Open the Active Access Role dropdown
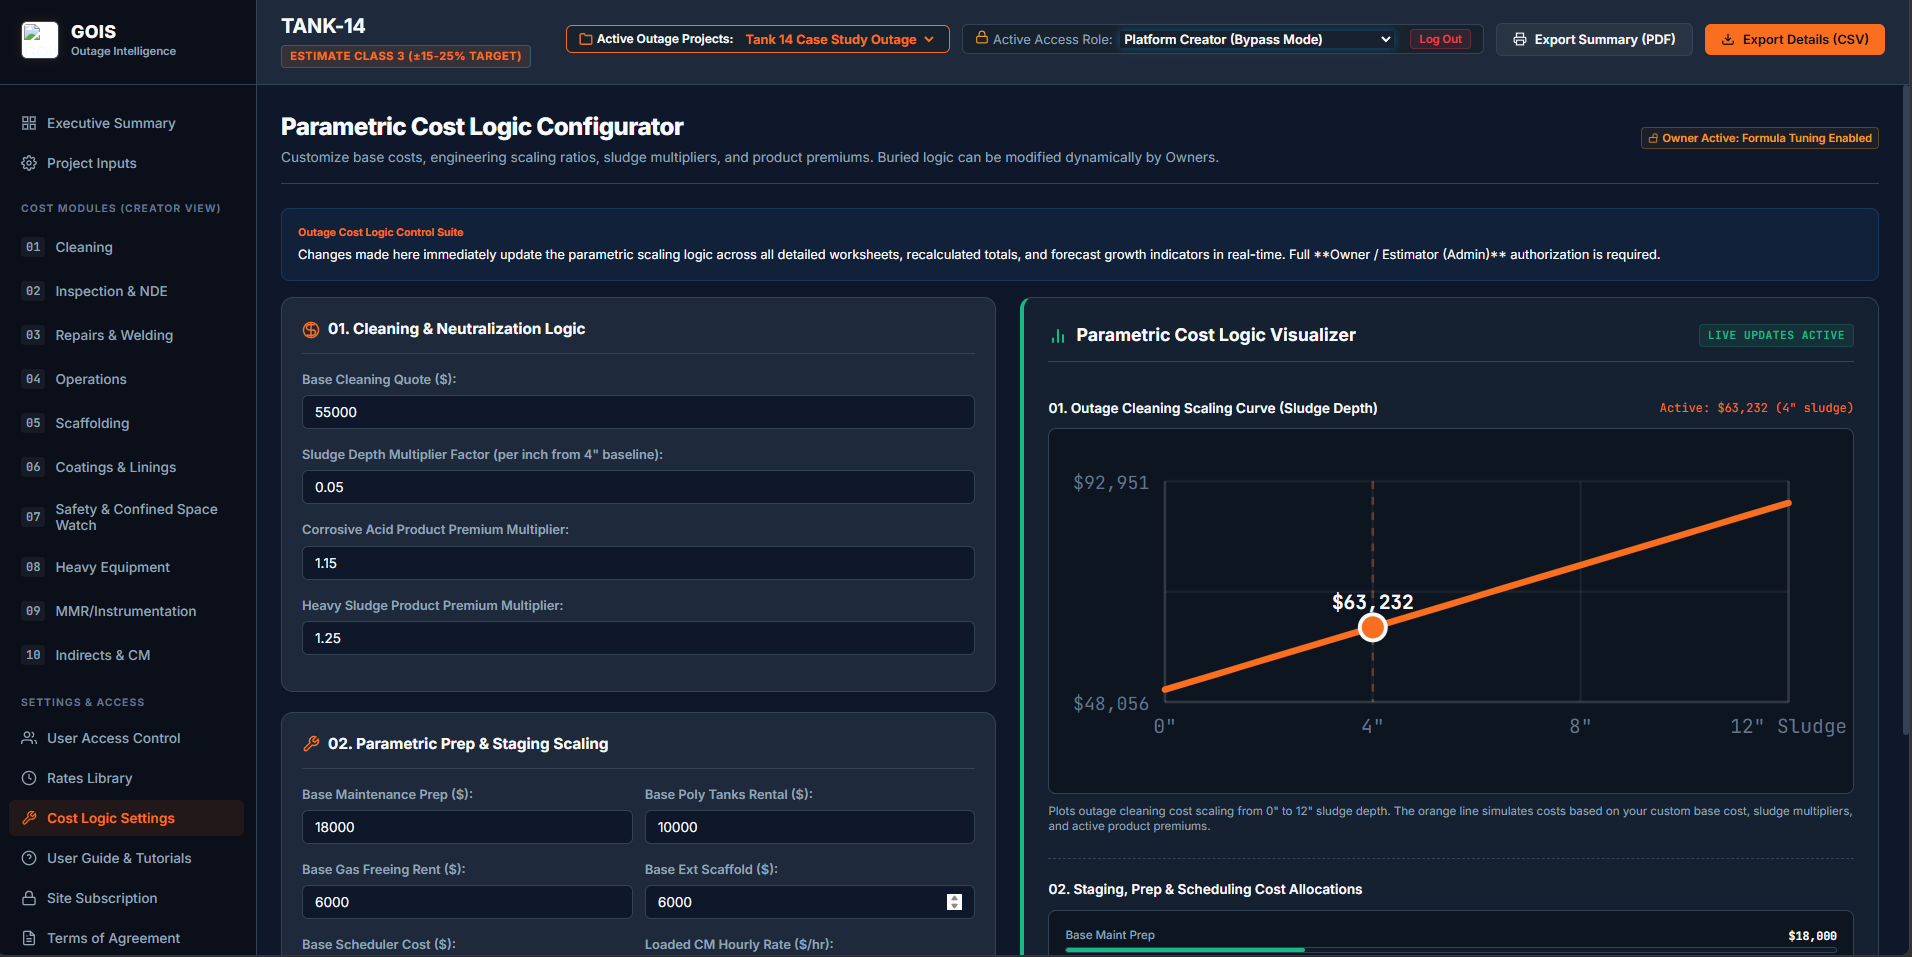 click(x=1257, y=39)
